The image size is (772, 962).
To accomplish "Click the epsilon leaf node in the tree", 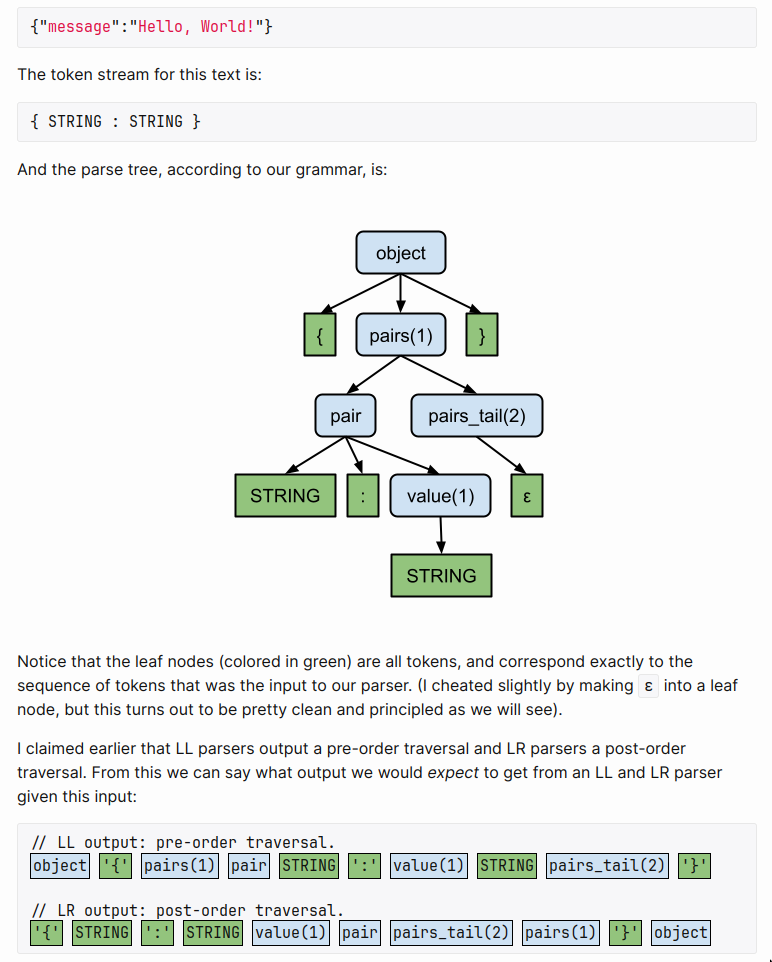I will point(526,495).
